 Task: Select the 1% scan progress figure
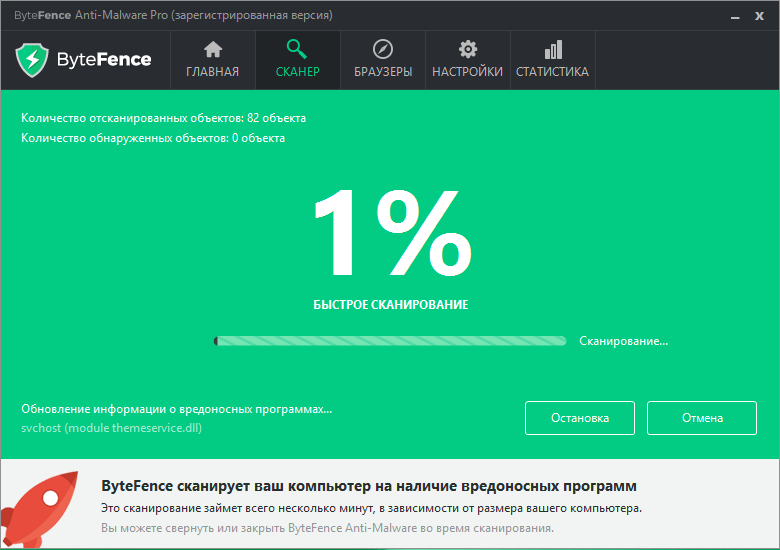(x=393, y=232)
